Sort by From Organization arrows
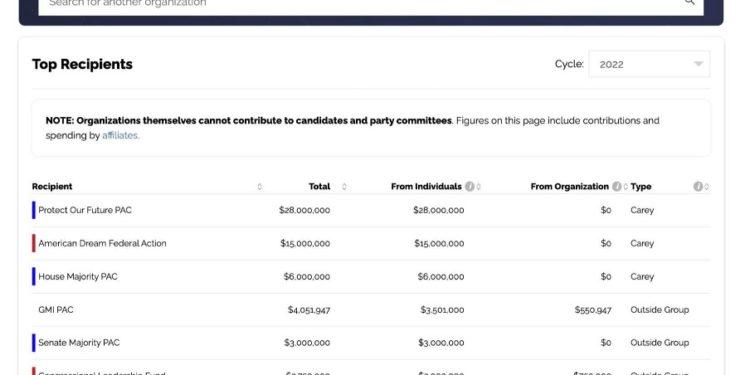 (x=626, y=187)
